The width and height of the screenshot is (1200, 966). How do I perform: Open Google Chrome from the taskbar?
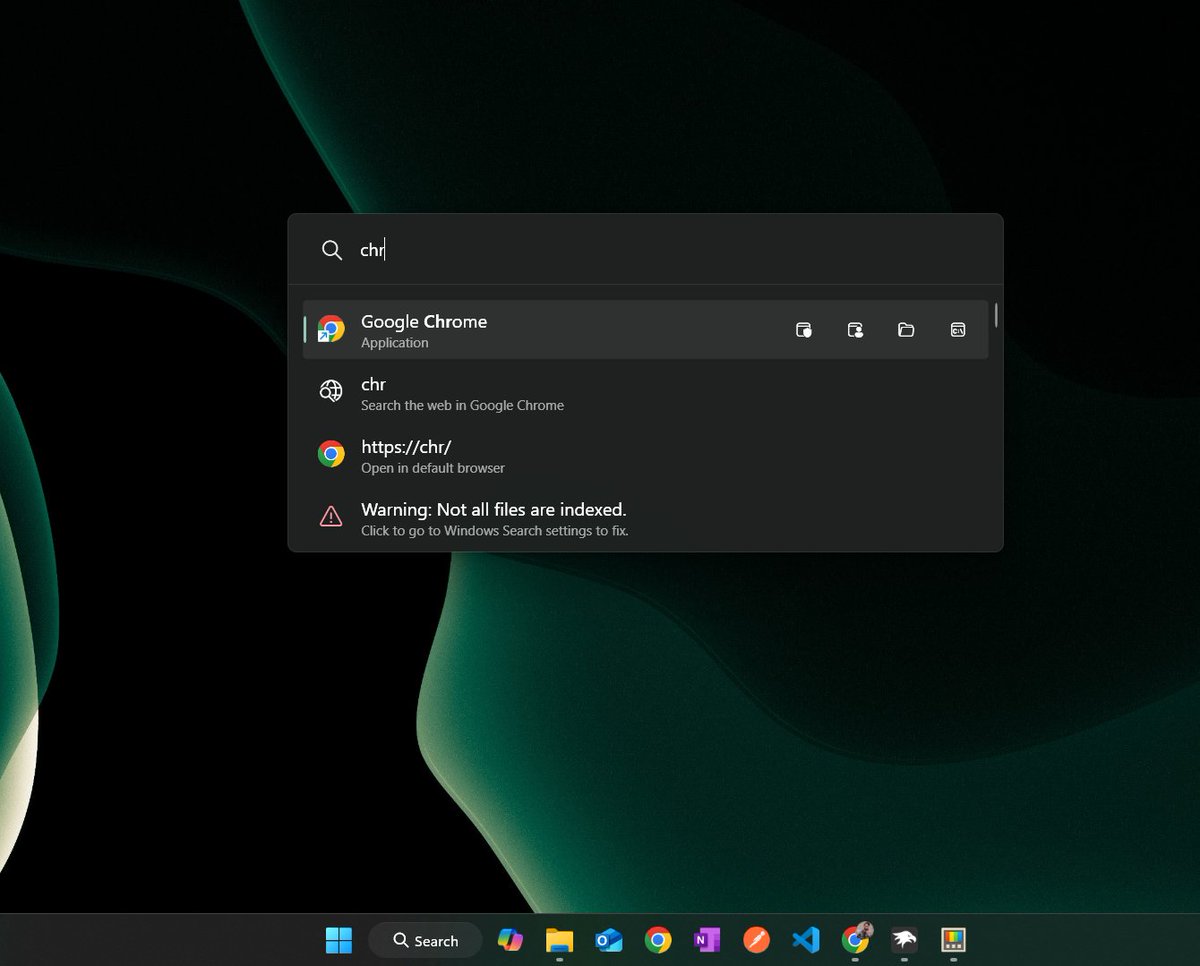point(657,940)
